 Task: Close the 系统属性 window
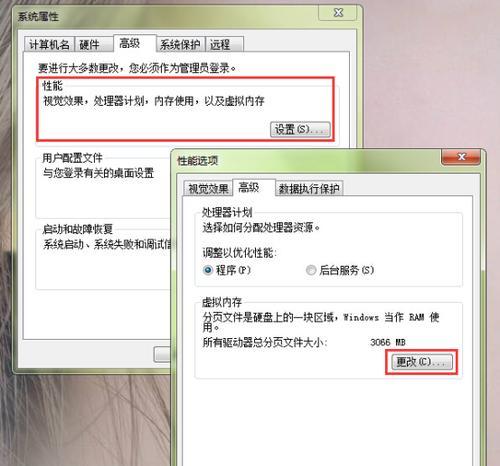338,13
